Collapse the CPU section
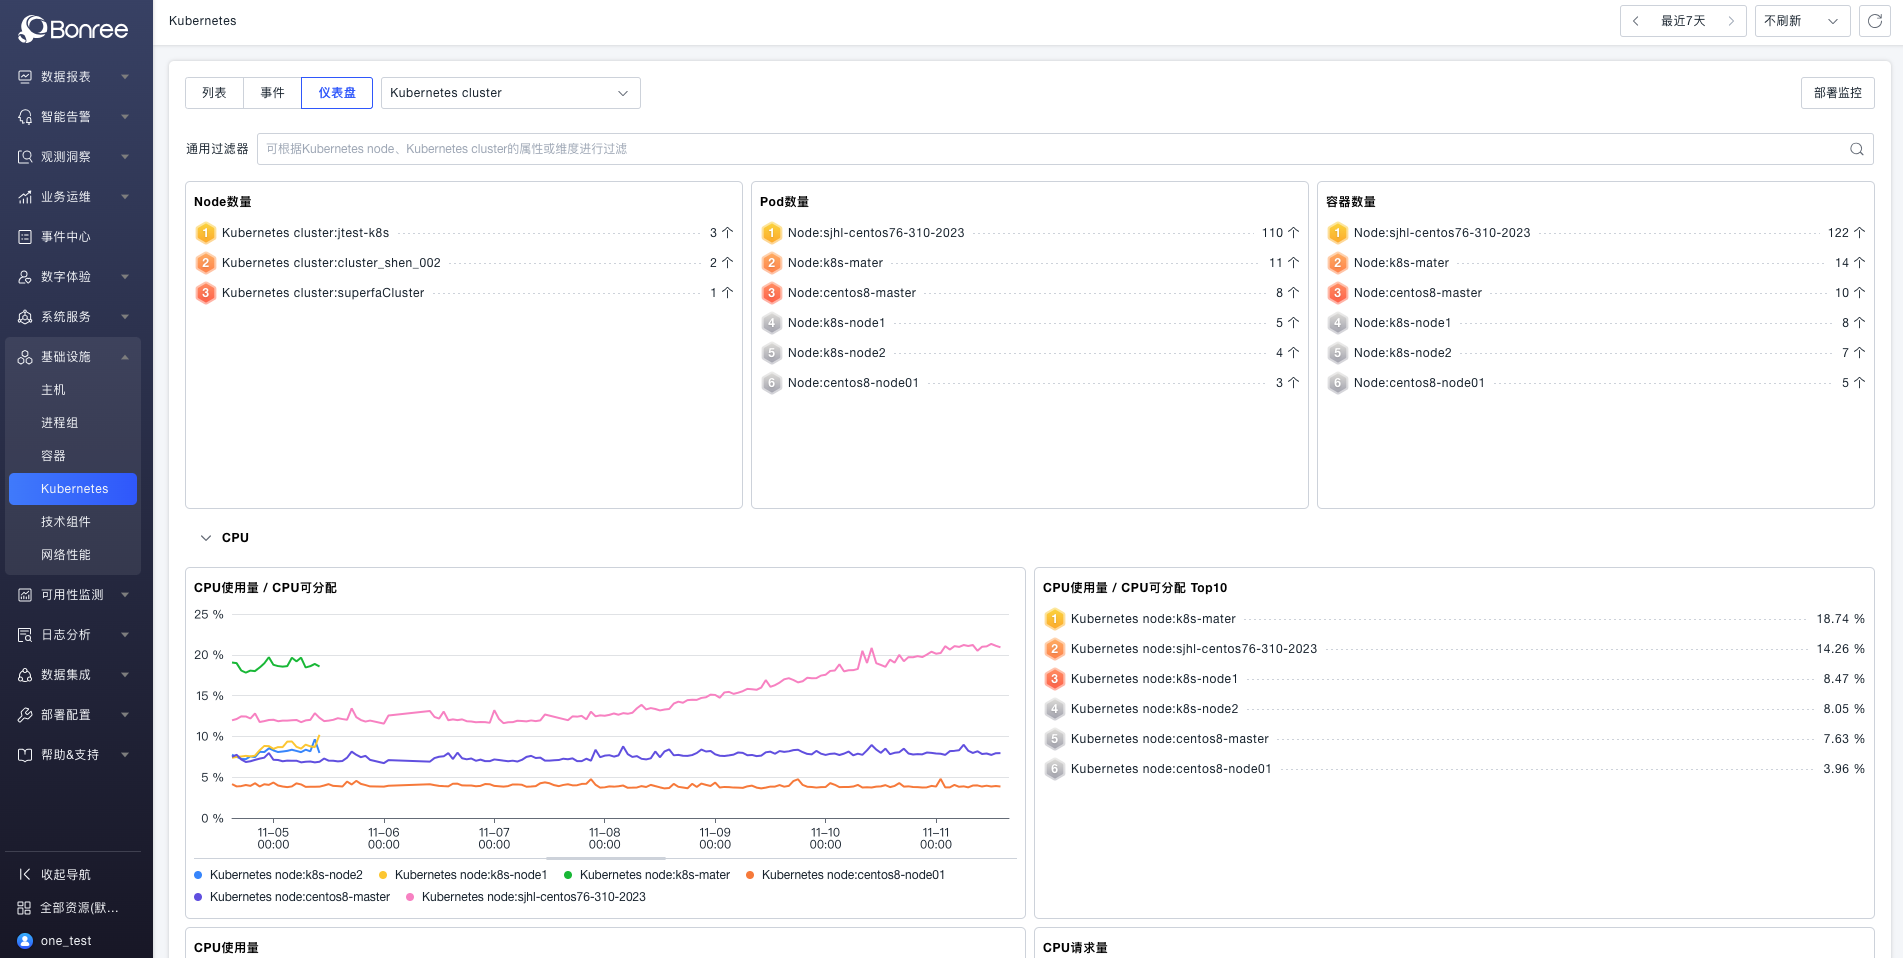1903x958 pixels. 206,538
